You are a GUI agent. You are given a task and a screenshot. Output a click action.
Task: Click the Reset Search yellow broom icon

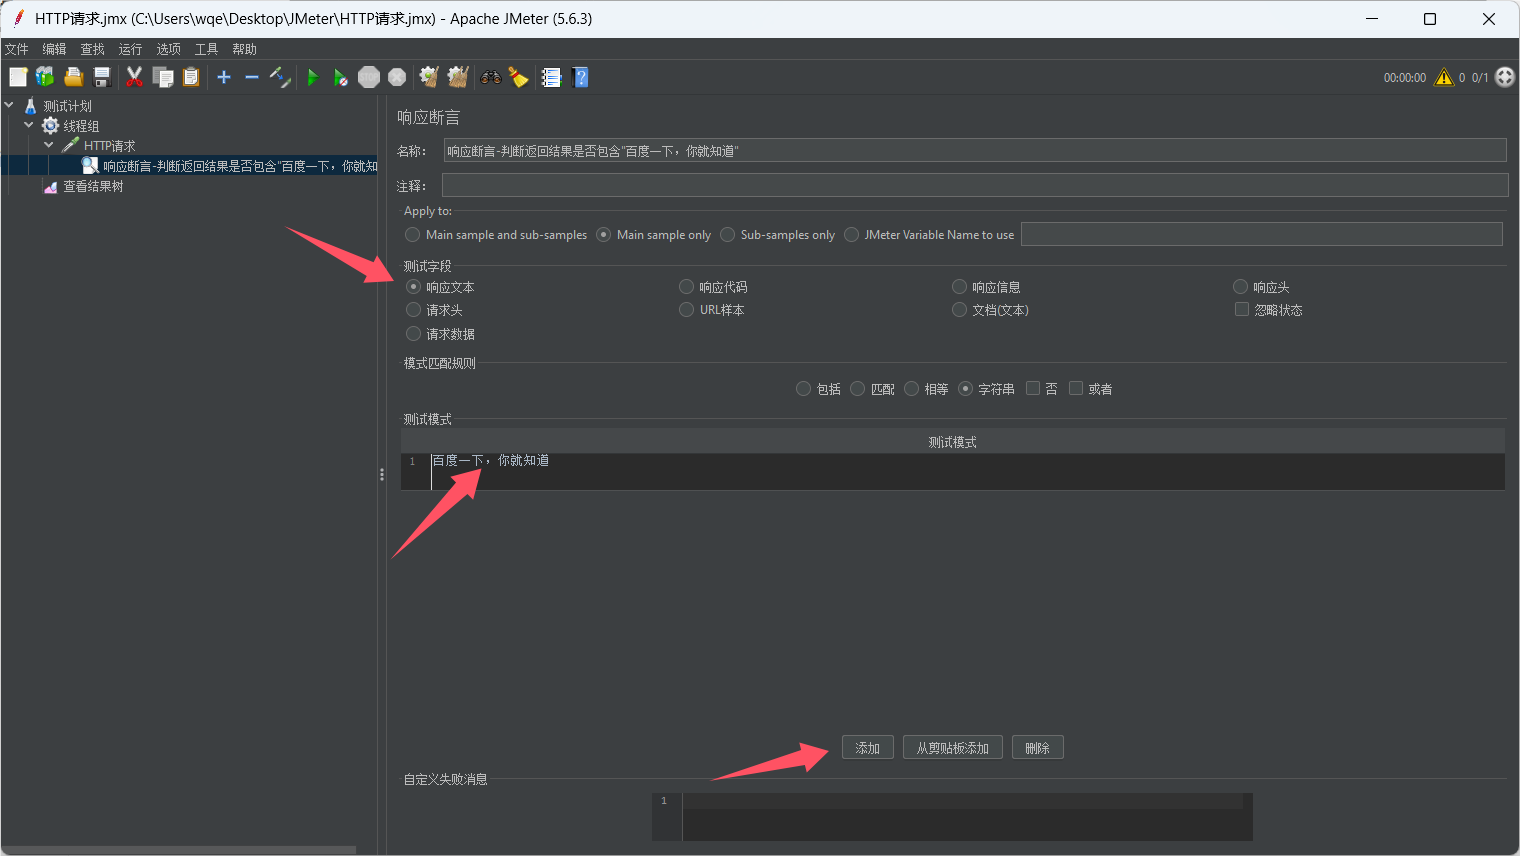click(x=518, y=77)
